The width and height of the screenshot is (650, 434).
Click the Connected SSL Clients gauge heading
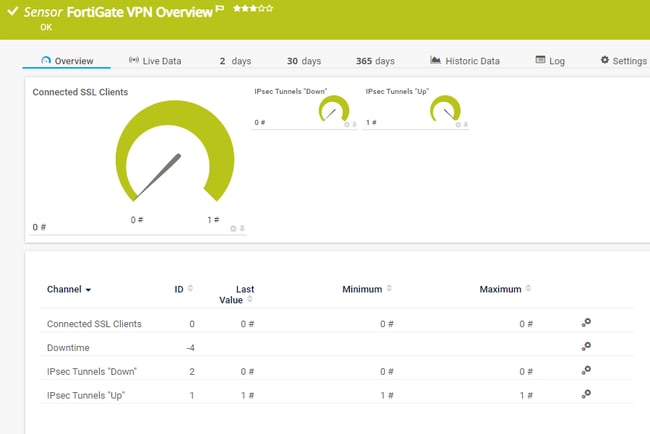point(80,92)
